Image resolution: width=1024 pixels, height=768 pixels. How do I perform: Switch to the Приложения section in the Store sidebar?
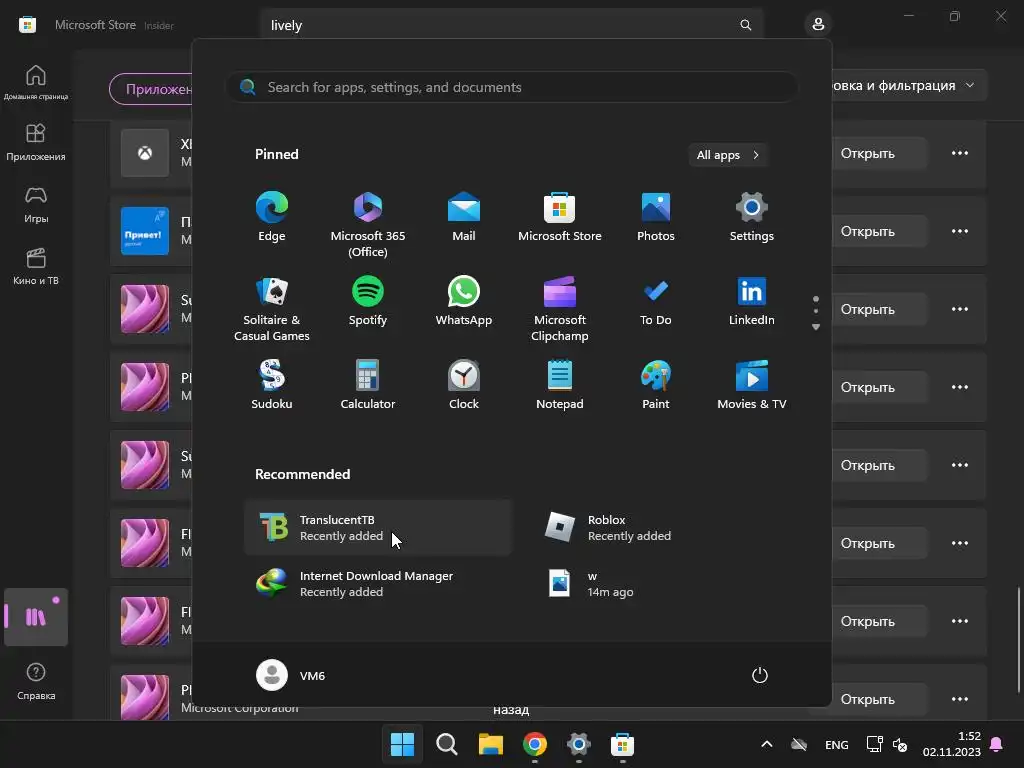pyautogui.click(x=36, y=142)
